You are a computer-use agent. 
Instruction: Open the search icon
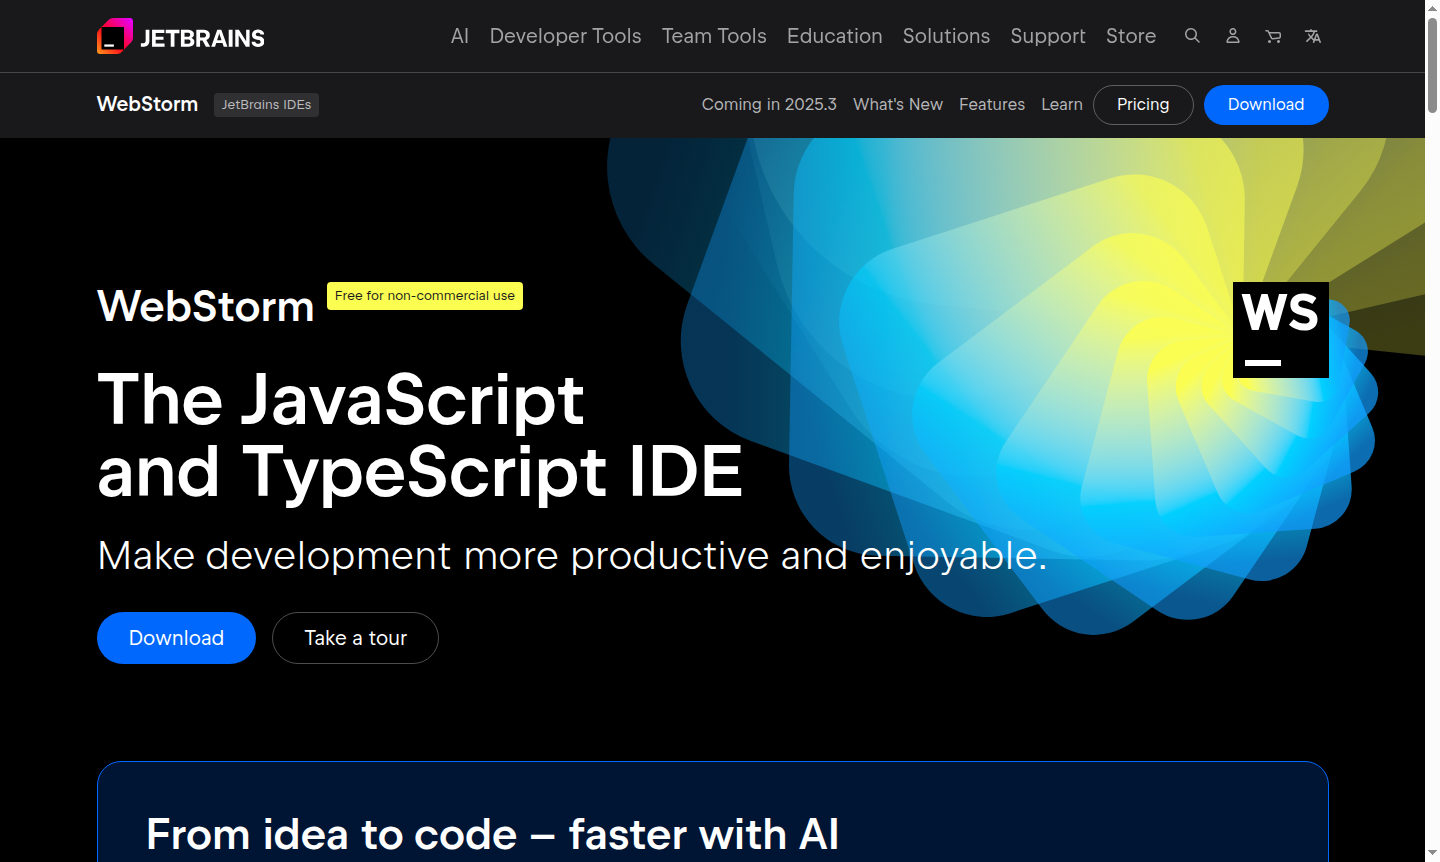coord(1192,36)
